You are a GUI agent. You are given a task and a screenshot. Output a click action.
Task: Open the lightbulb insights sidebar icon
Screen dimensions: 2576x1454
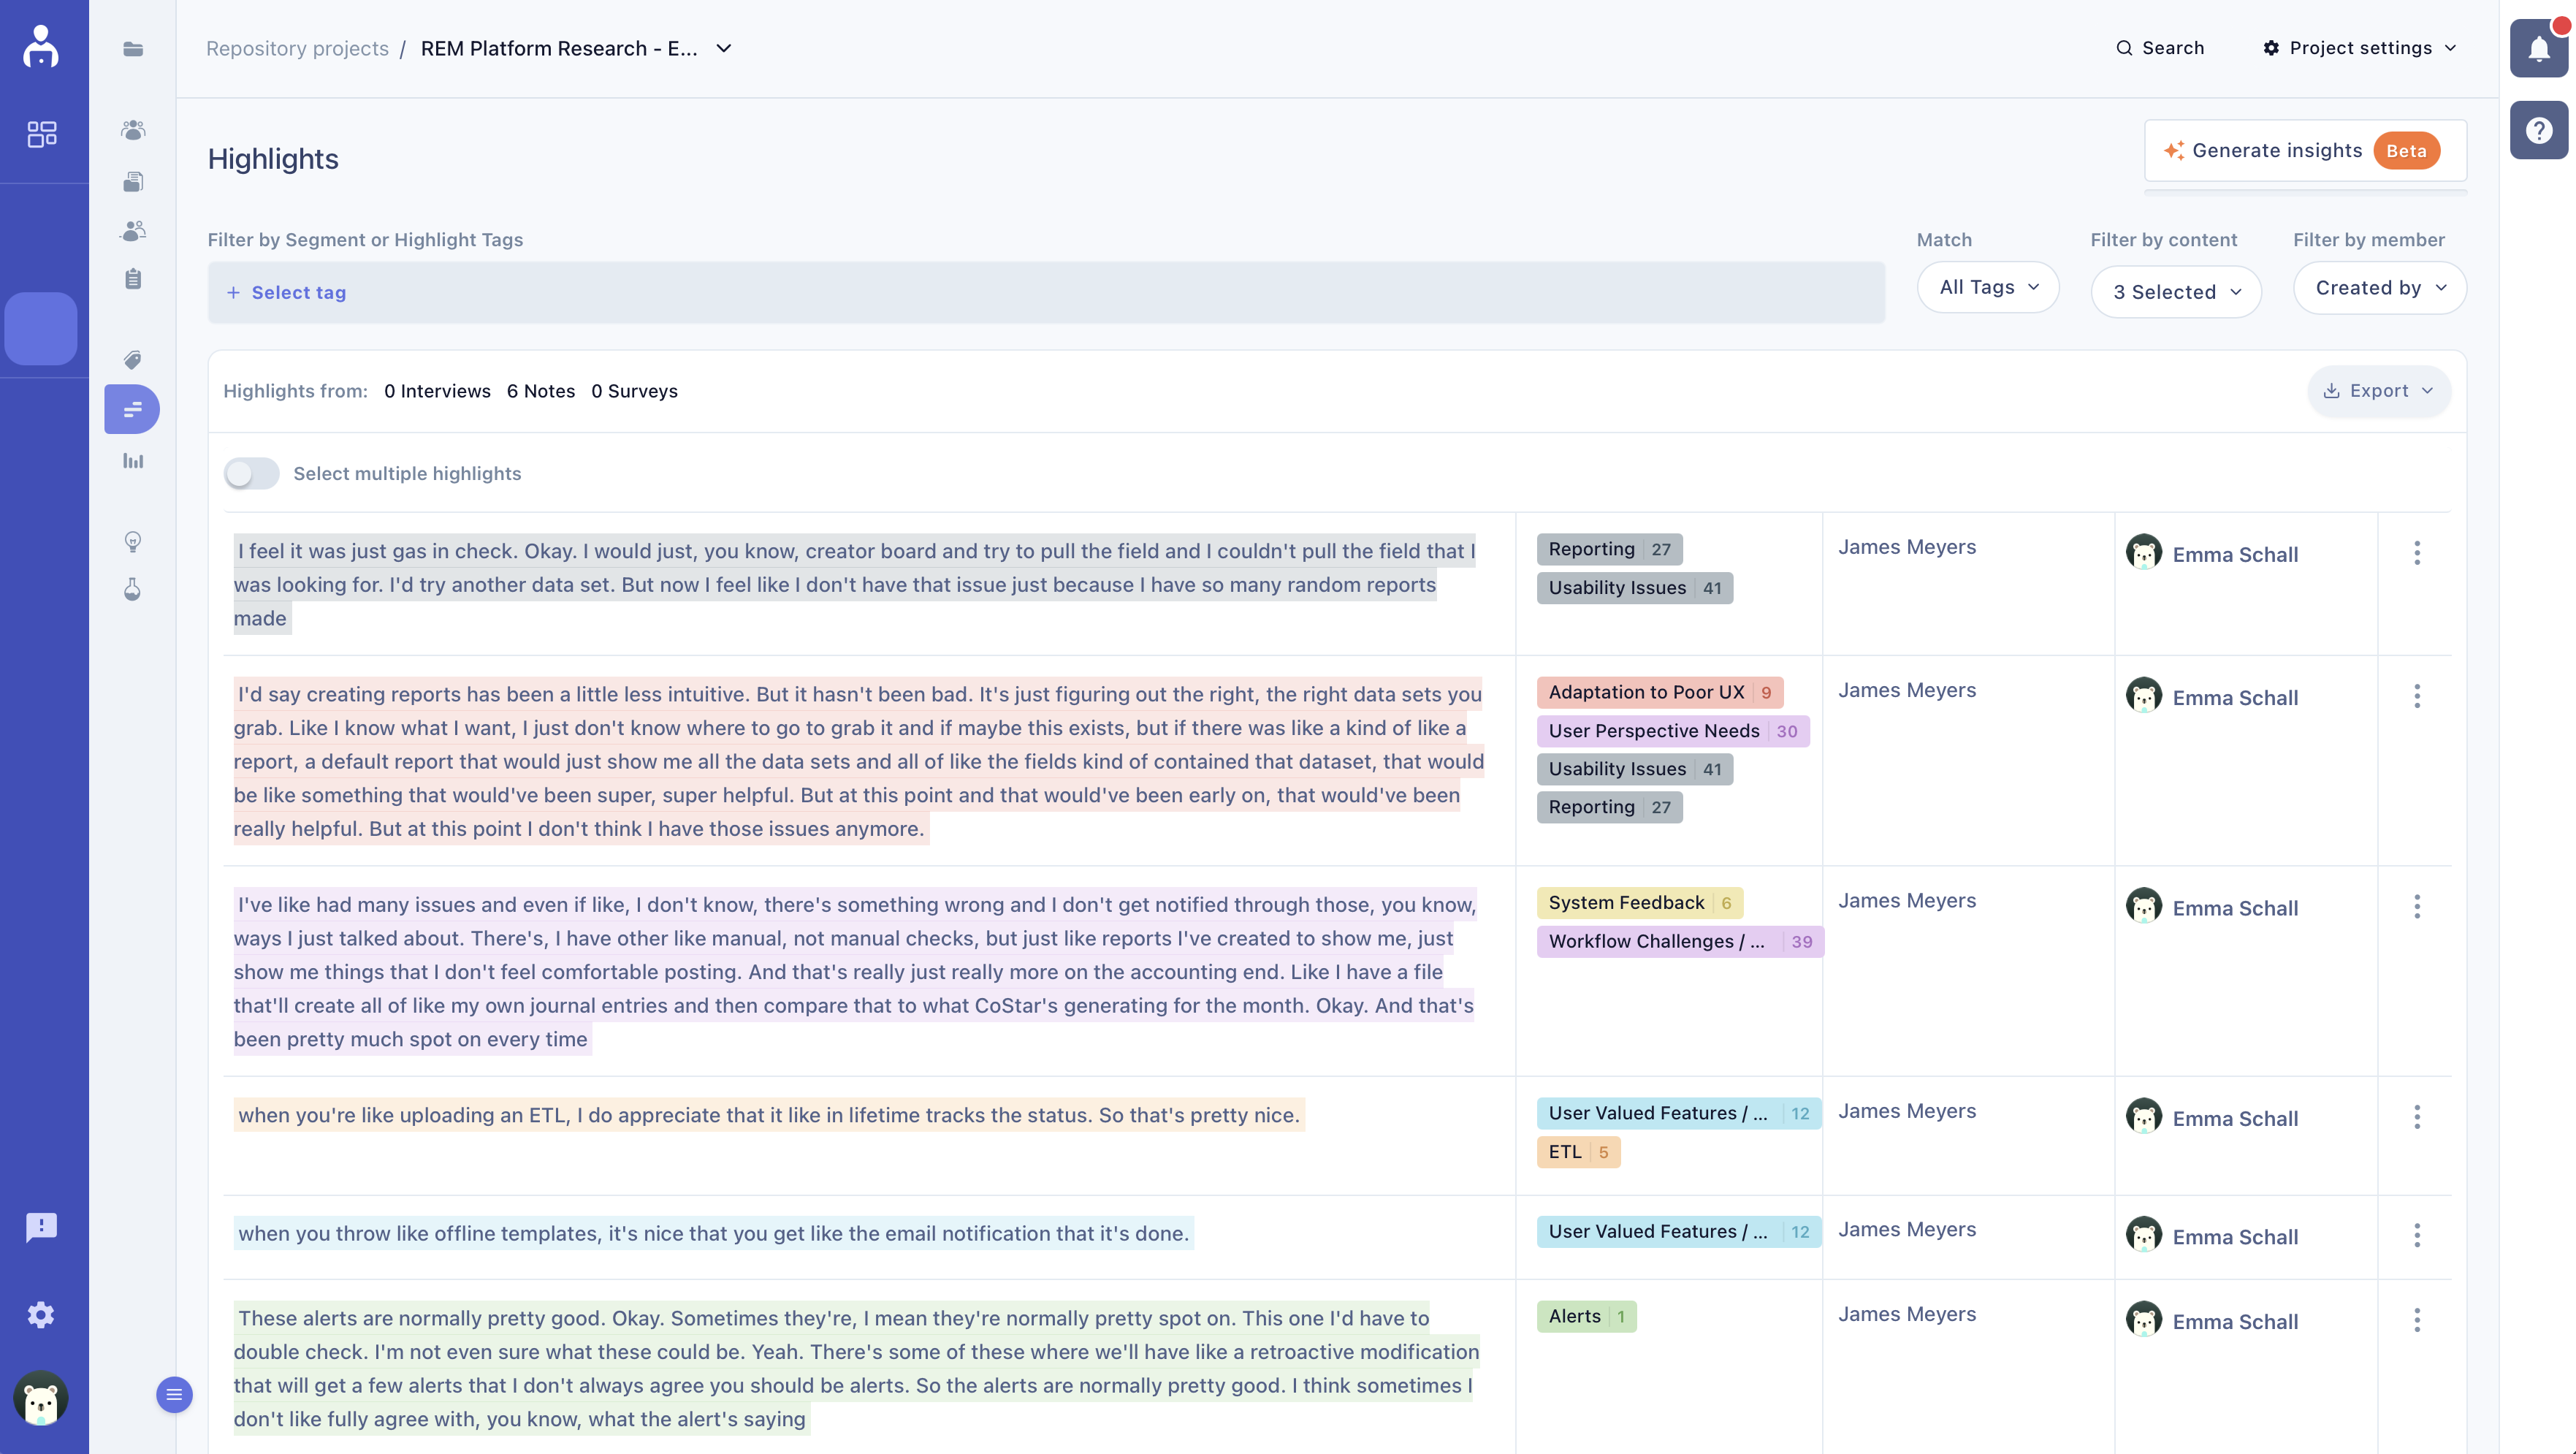[133, 542]
